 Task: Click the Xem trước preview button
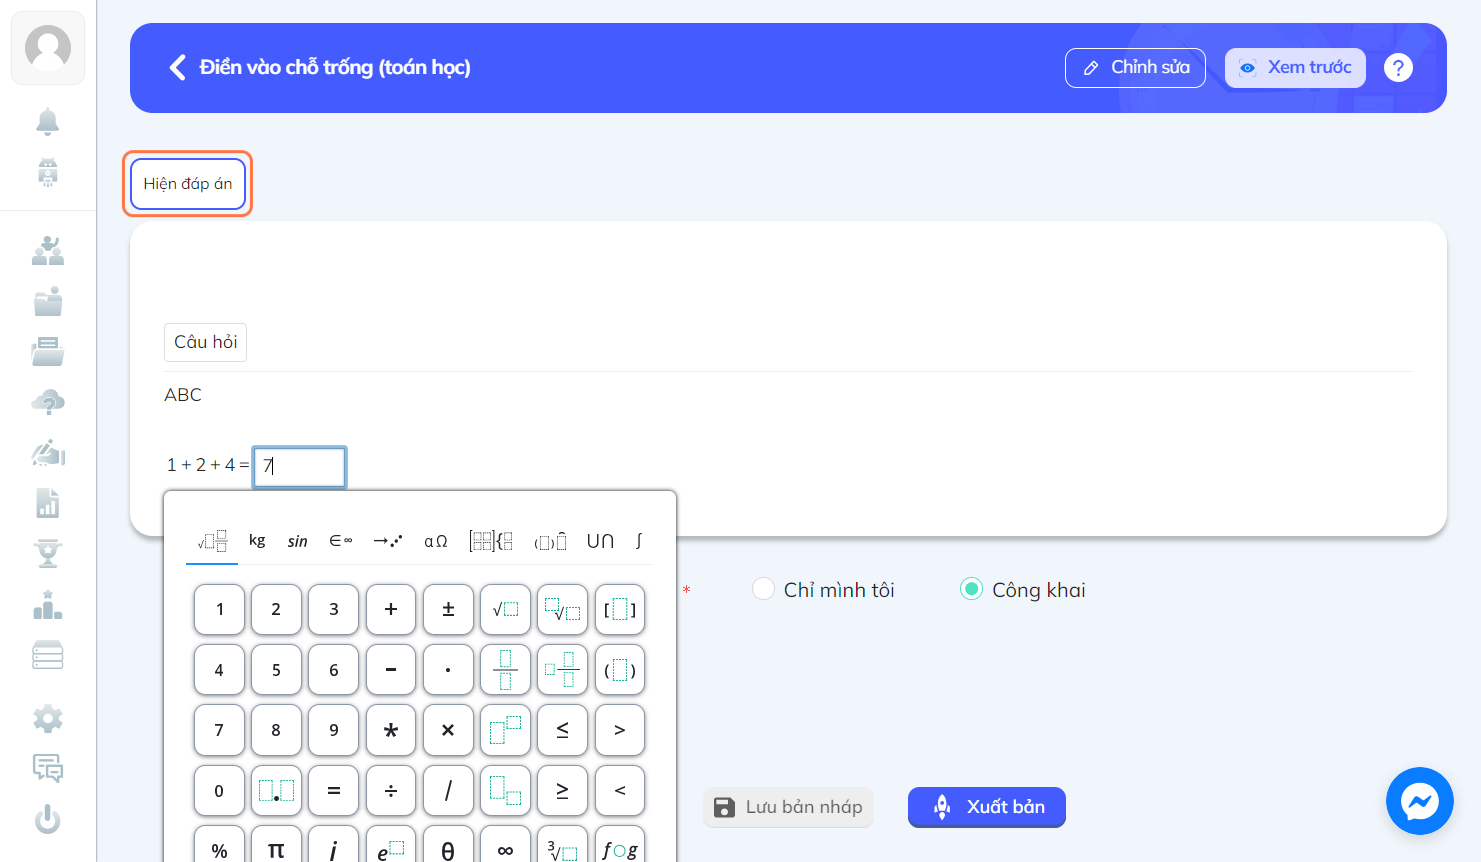click(1295, 68)
